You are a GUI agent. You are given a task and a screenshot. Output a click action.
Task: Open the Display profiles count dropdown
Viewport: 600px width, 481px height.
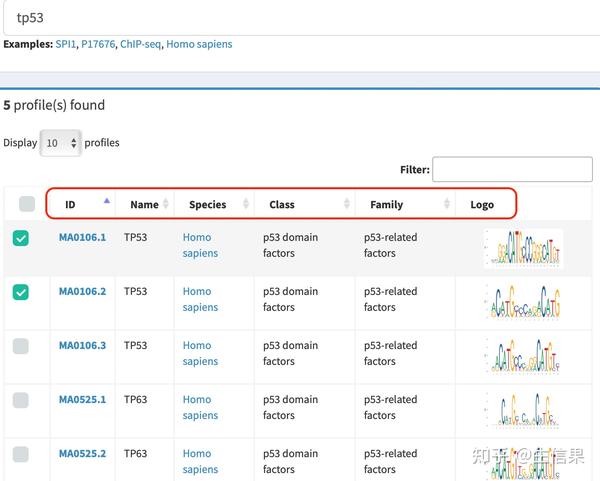(x=60, y=143)
